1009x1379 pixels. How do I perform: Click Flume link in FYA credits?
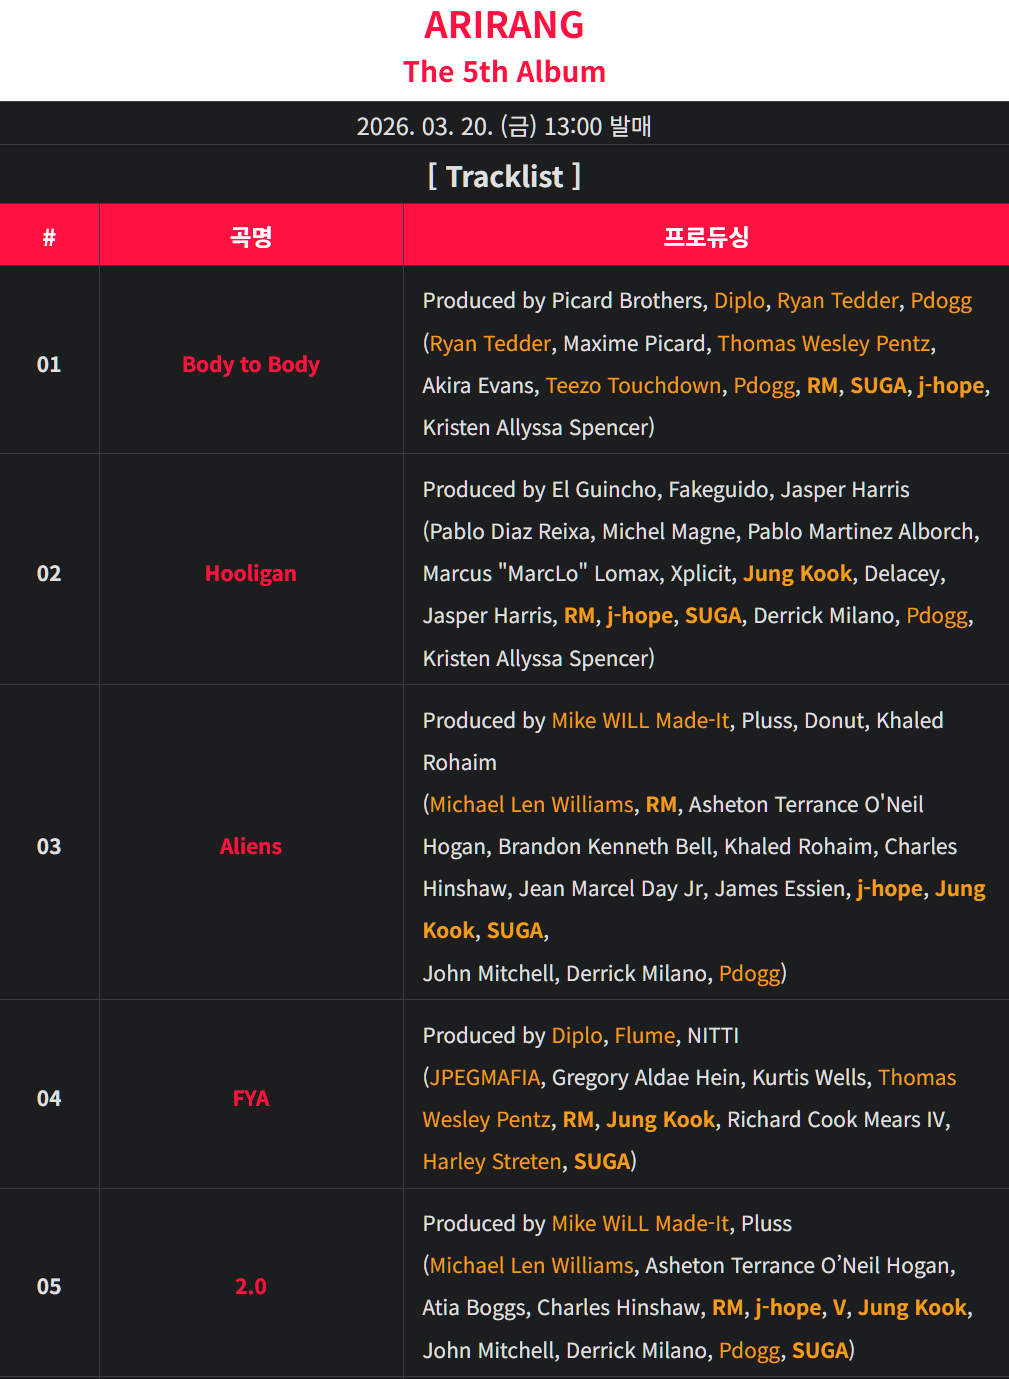645,1035
